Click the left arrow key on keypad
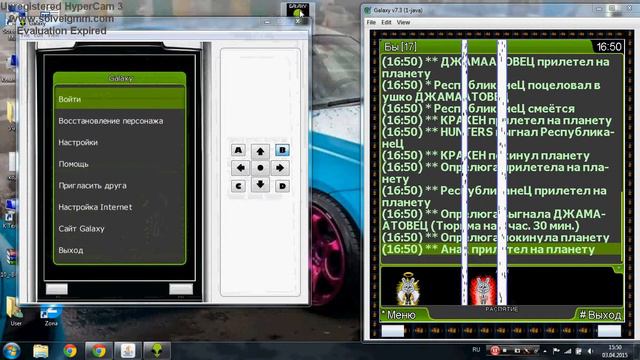640x360 pixels. [x=240, y=168]
